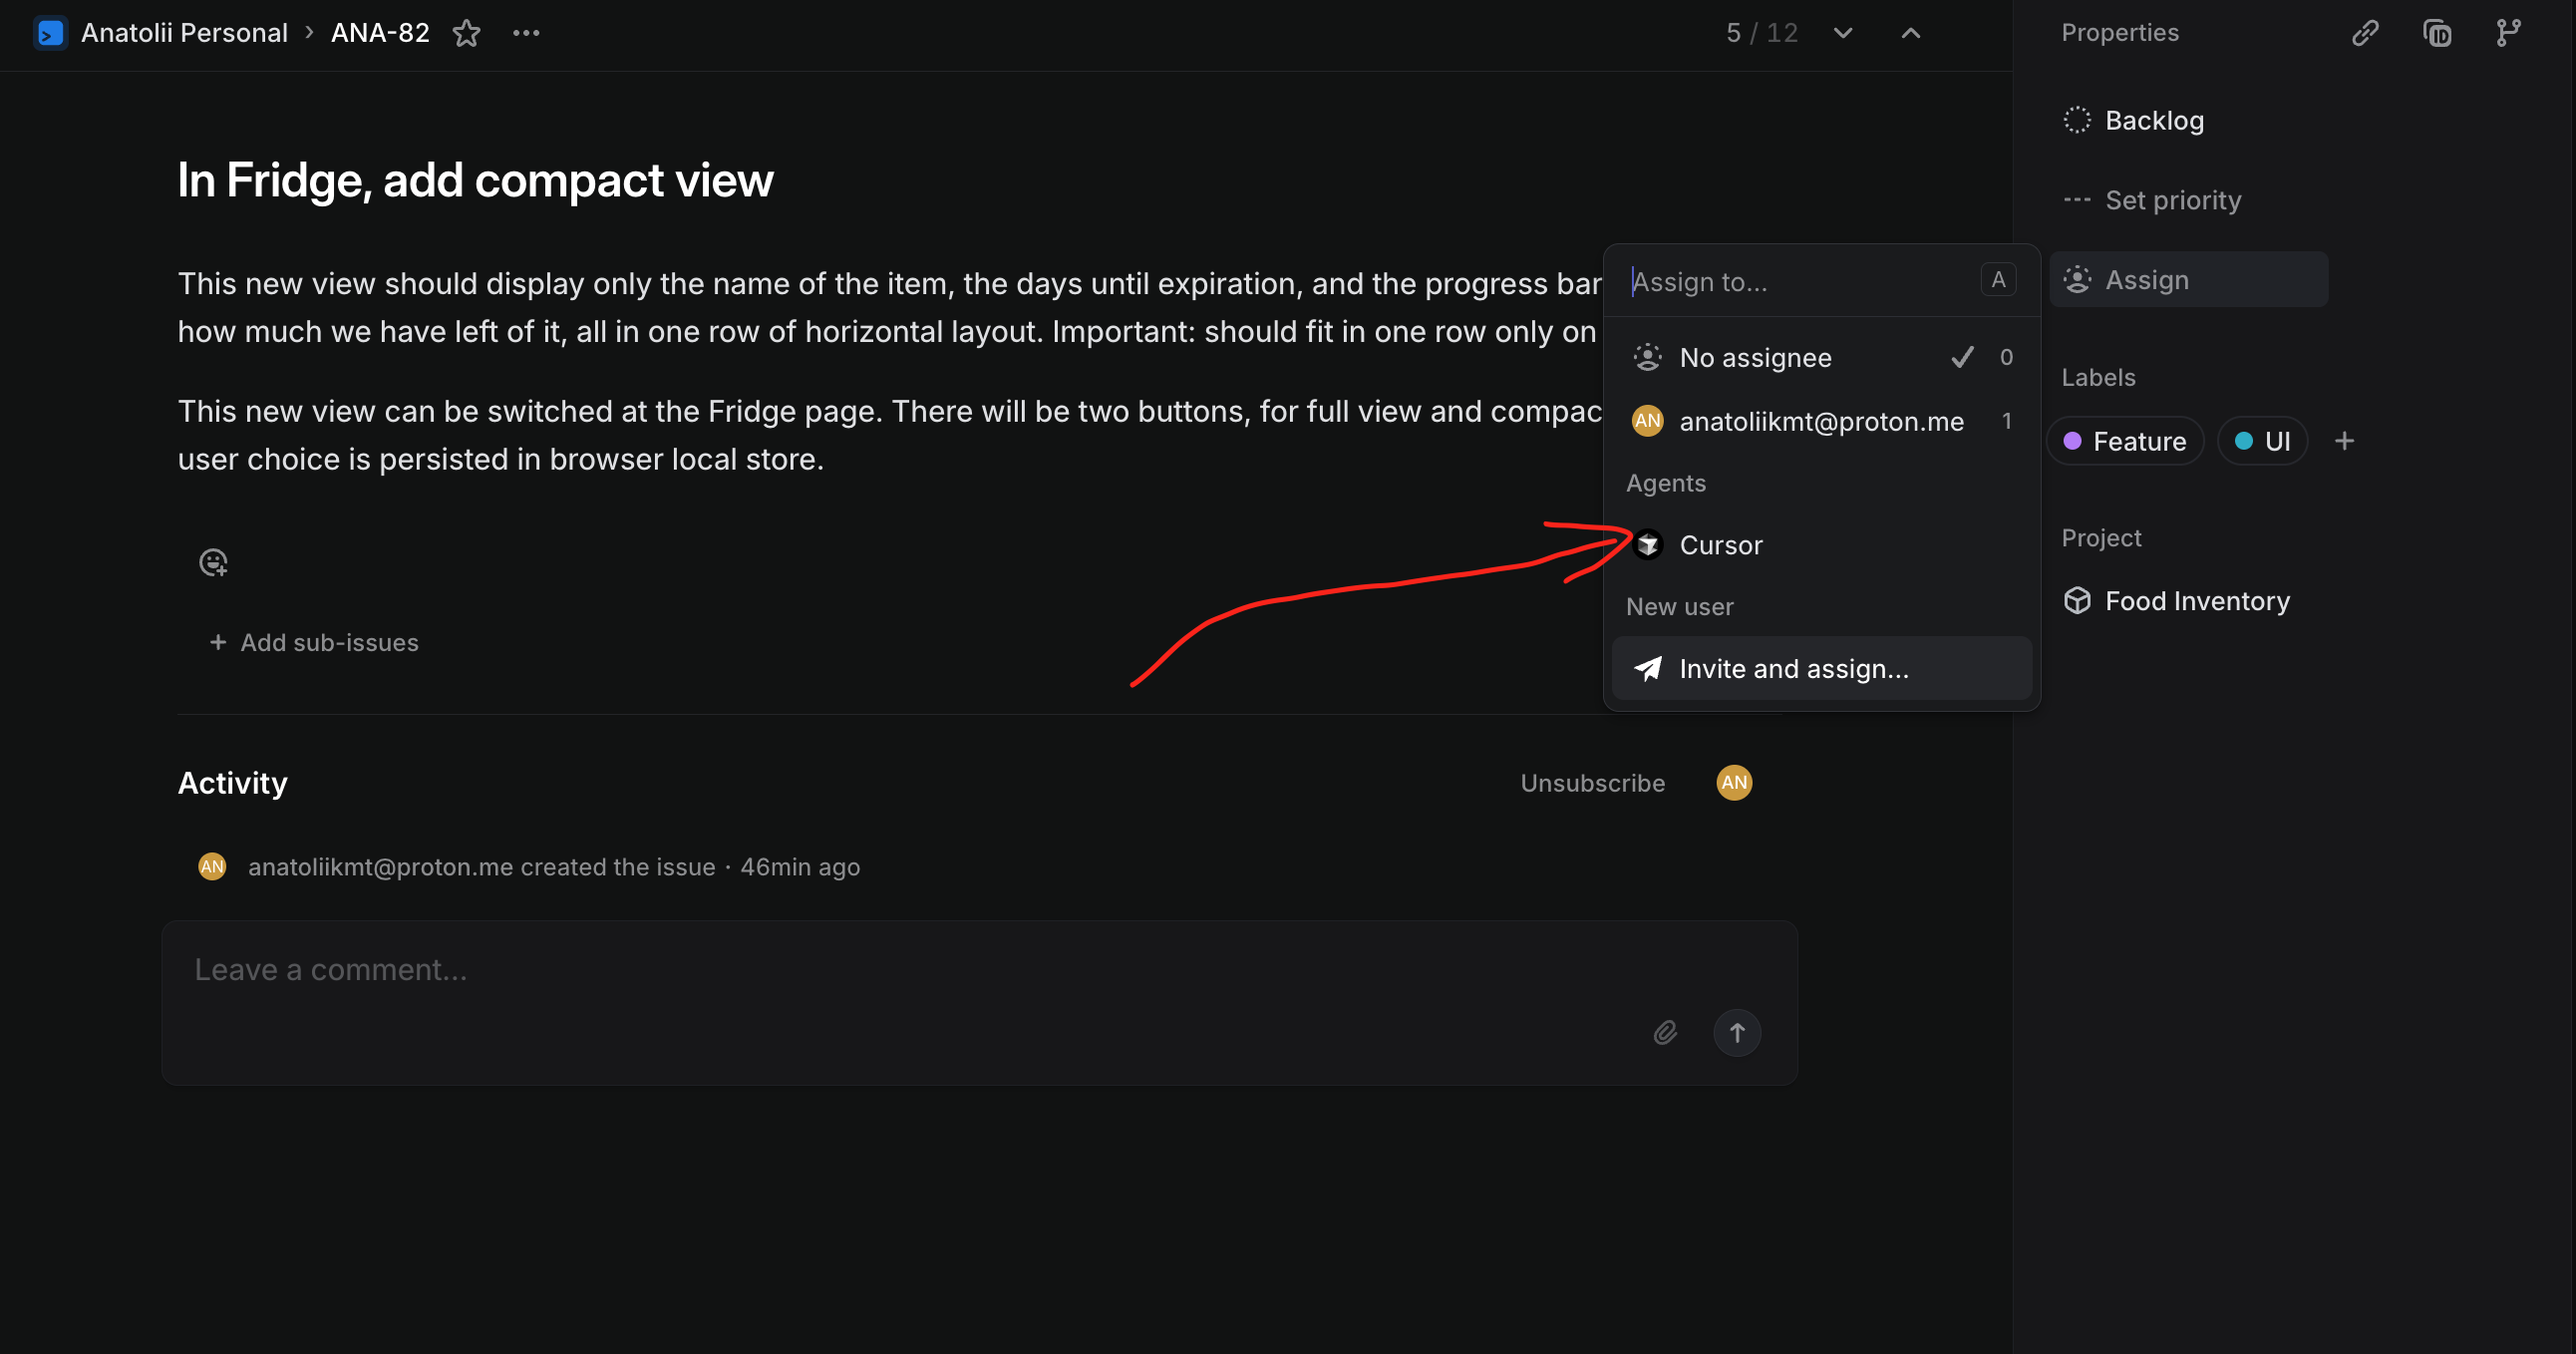Select the No assignee option
Screen dimensions: 2576x1354
point(1755,357)
